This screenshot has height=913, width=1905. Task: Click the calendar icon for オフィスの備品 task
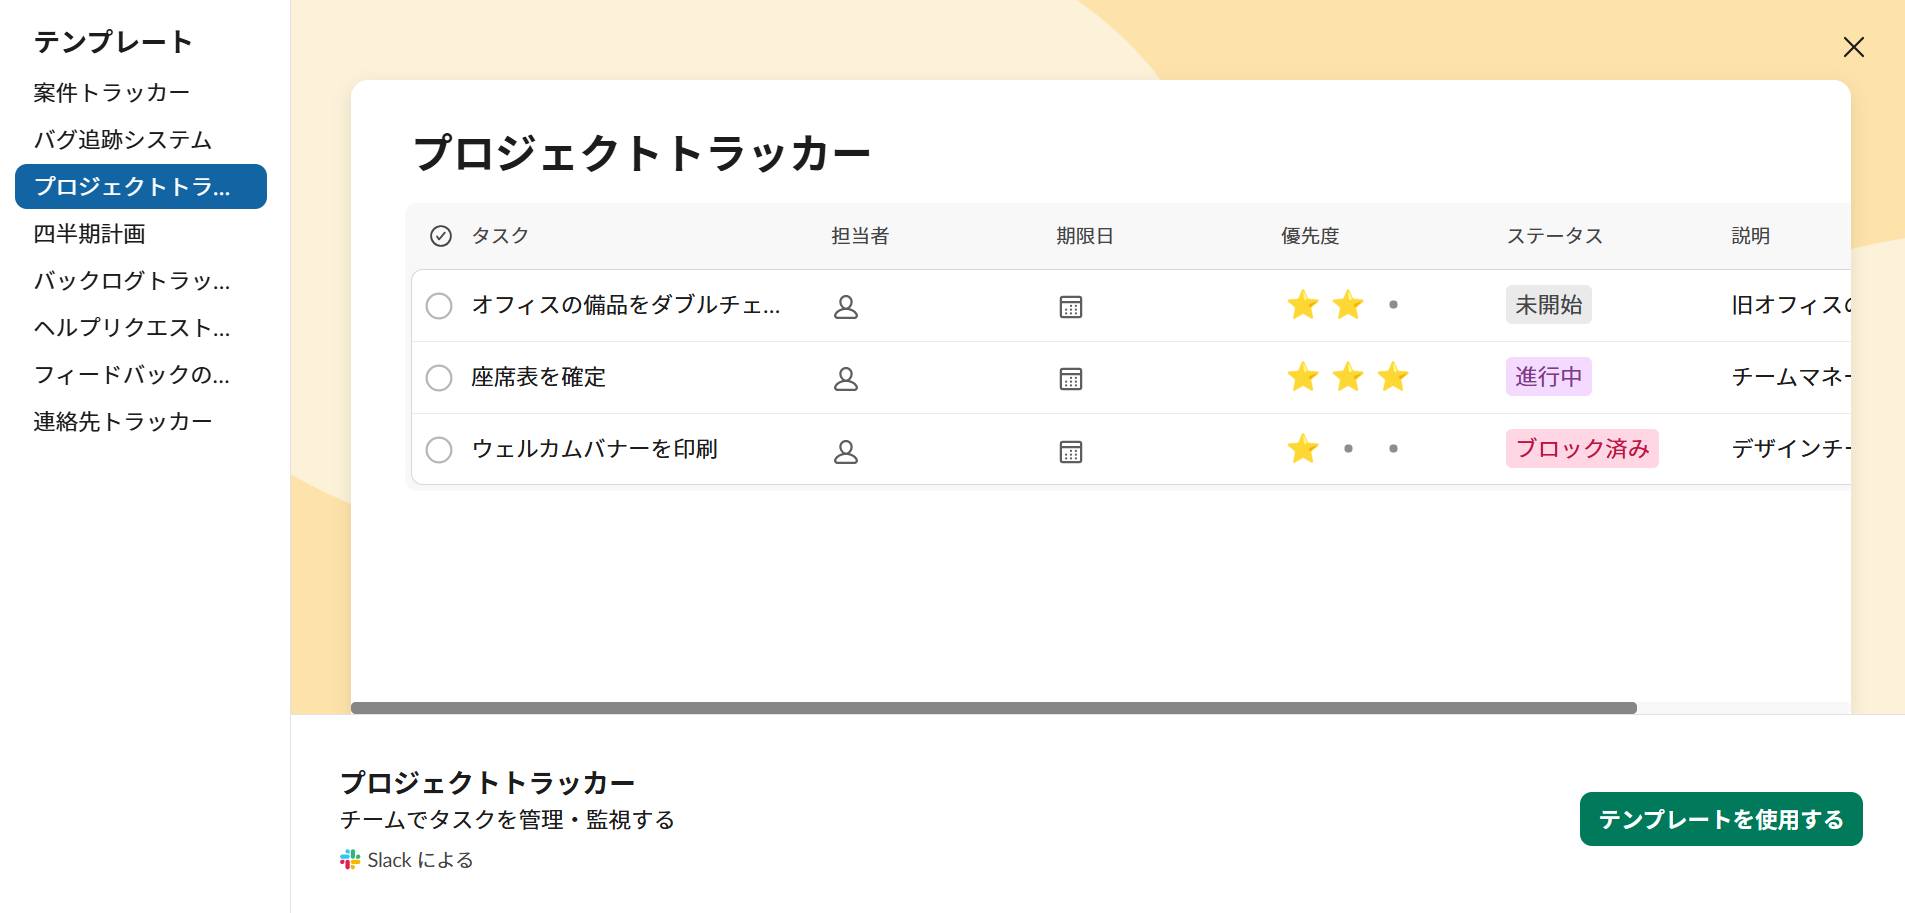click(1070, 307)
